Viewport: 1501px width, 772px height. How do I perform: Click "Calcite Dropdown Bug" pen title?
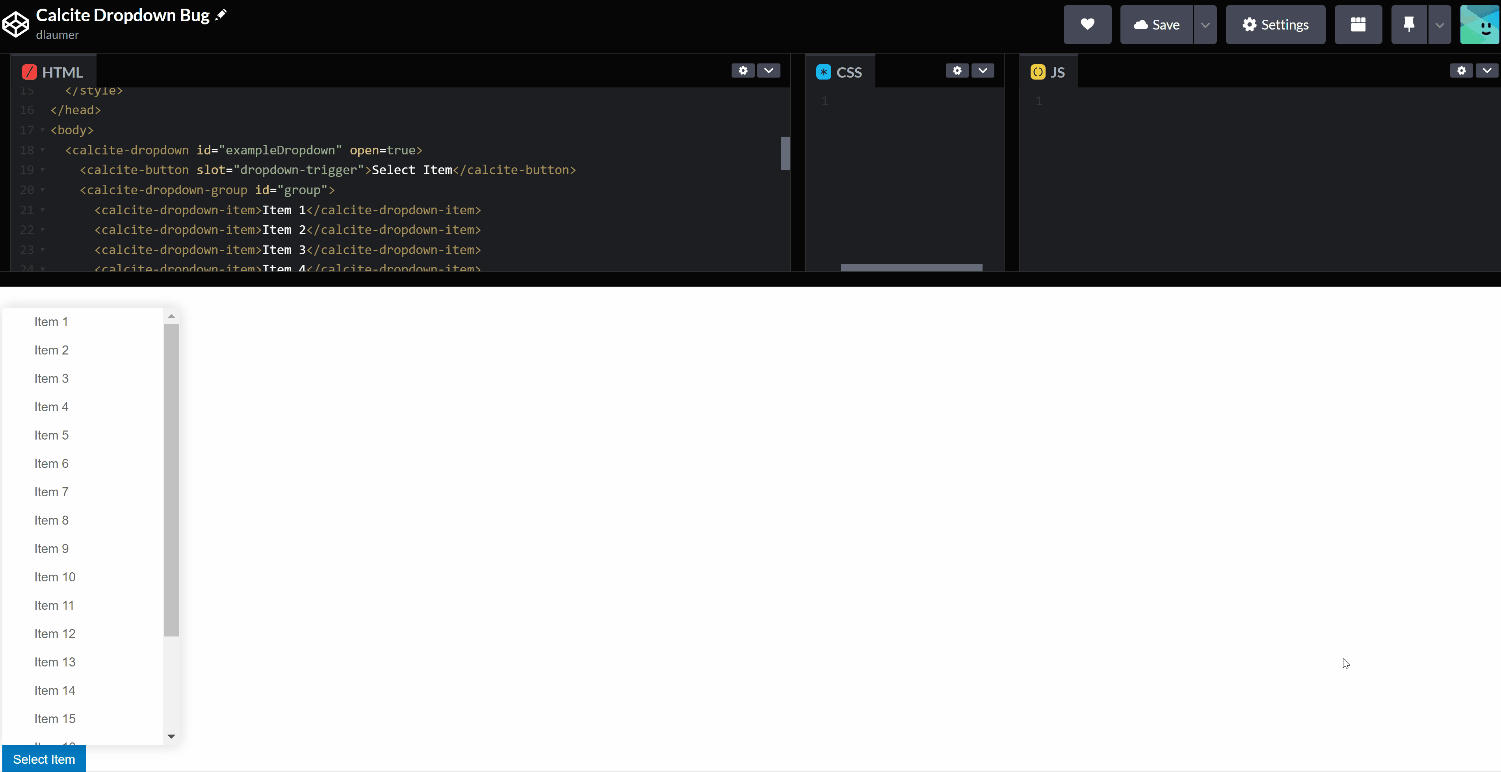click(x=123, y=15)
